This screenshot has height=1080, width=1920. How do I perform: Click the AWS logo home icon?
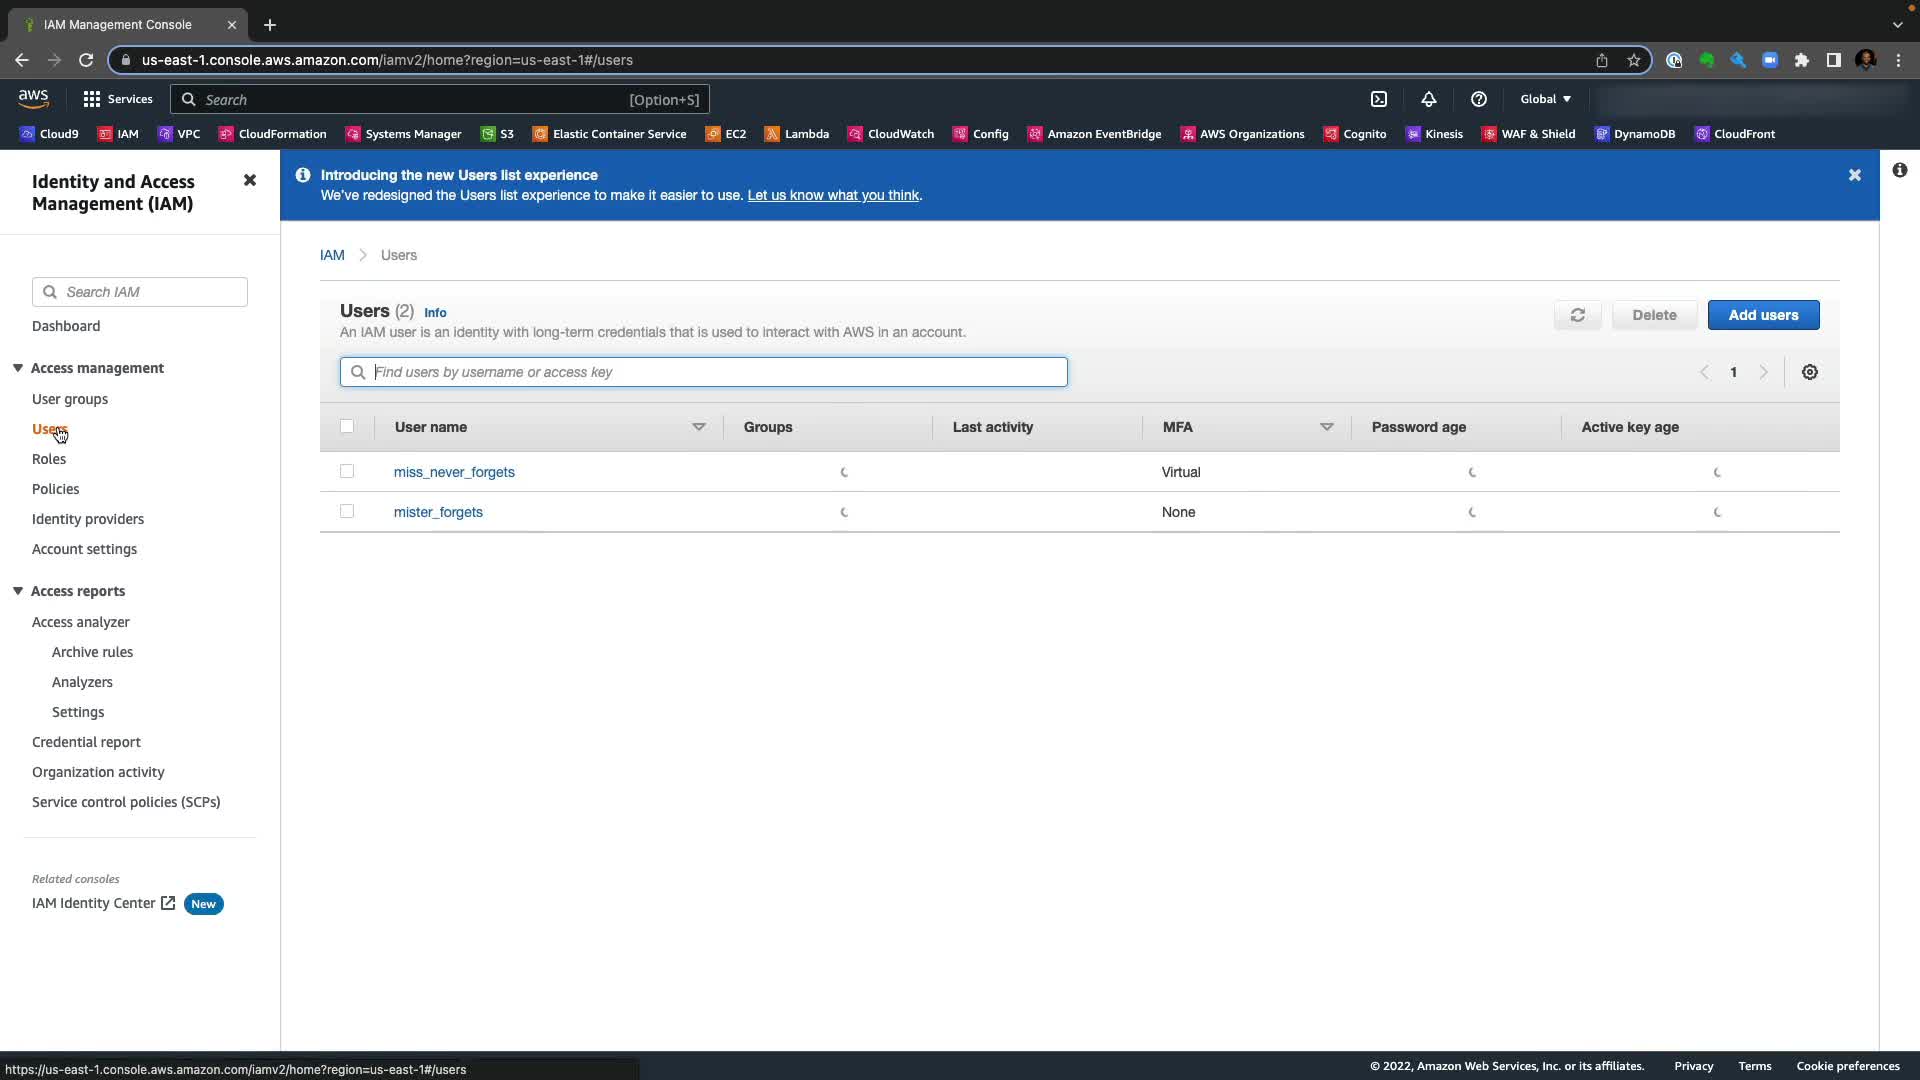pyautogui.click(x=33, y=98)
